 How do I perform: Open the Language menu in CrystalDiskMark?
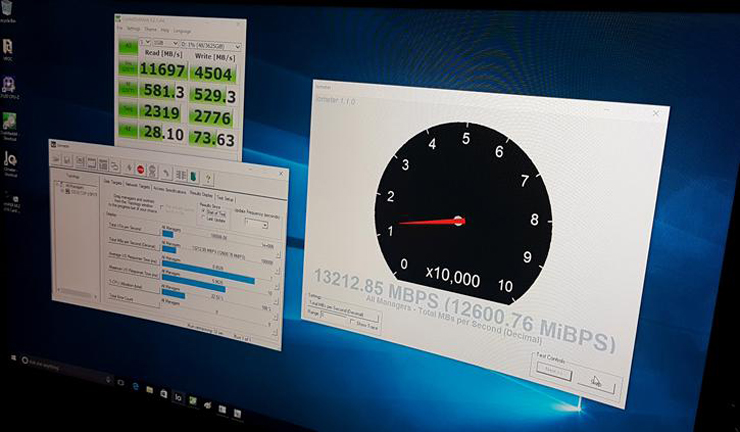(182, 31)
